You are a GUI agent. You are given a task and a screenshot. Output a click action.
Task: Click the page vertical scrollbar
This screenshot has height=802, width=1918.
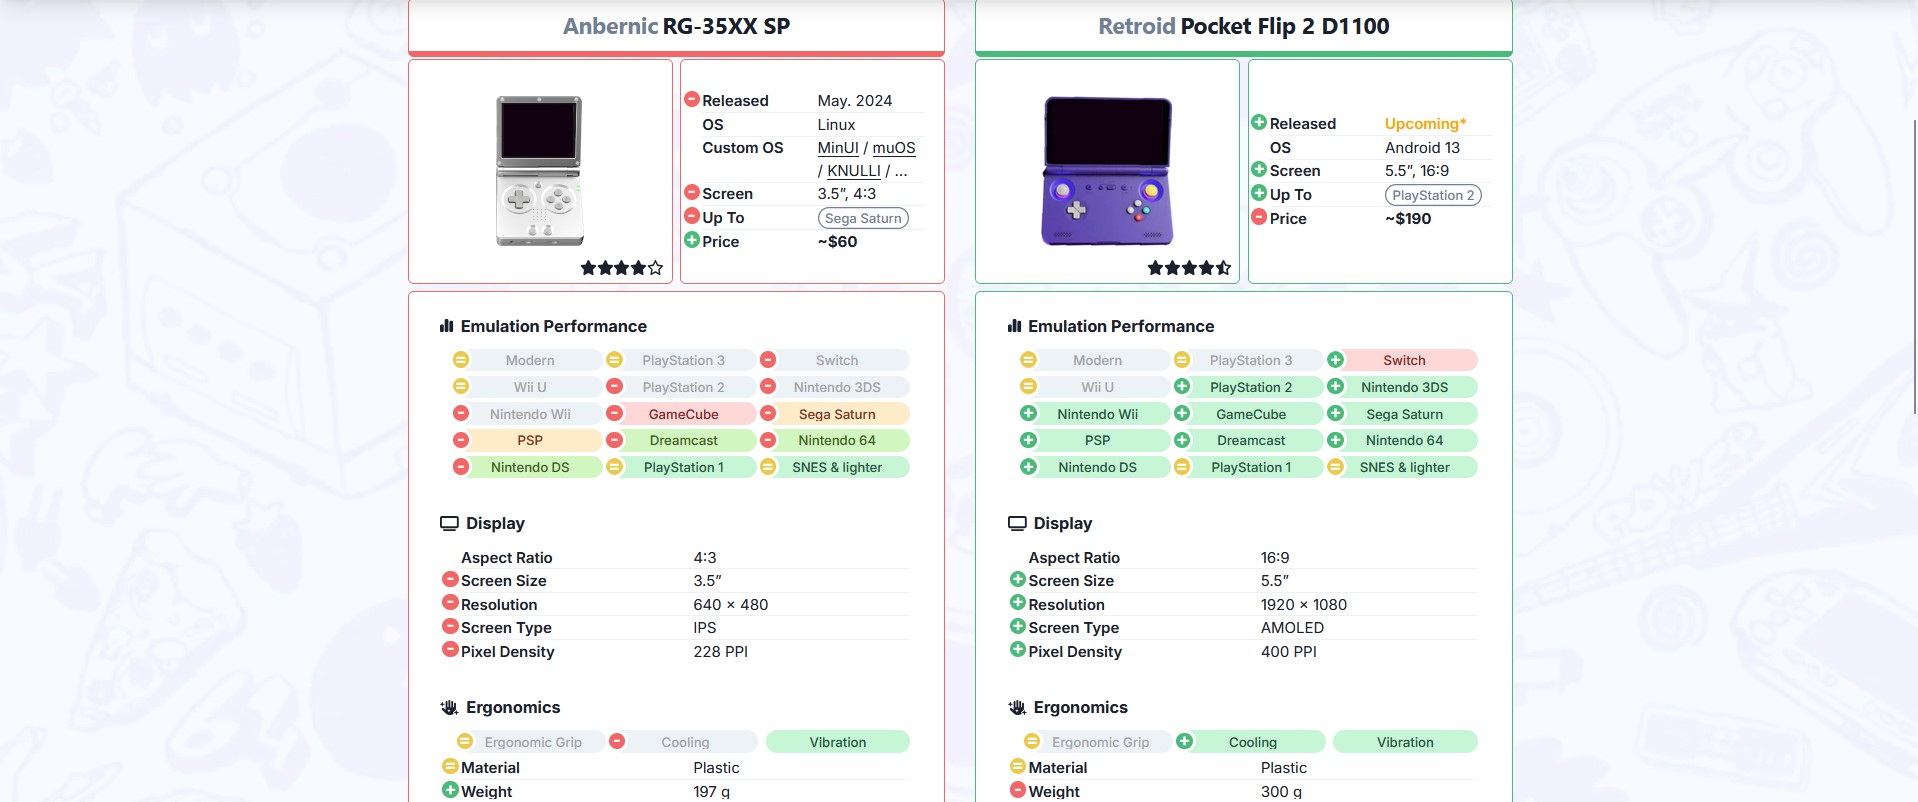1913,260
